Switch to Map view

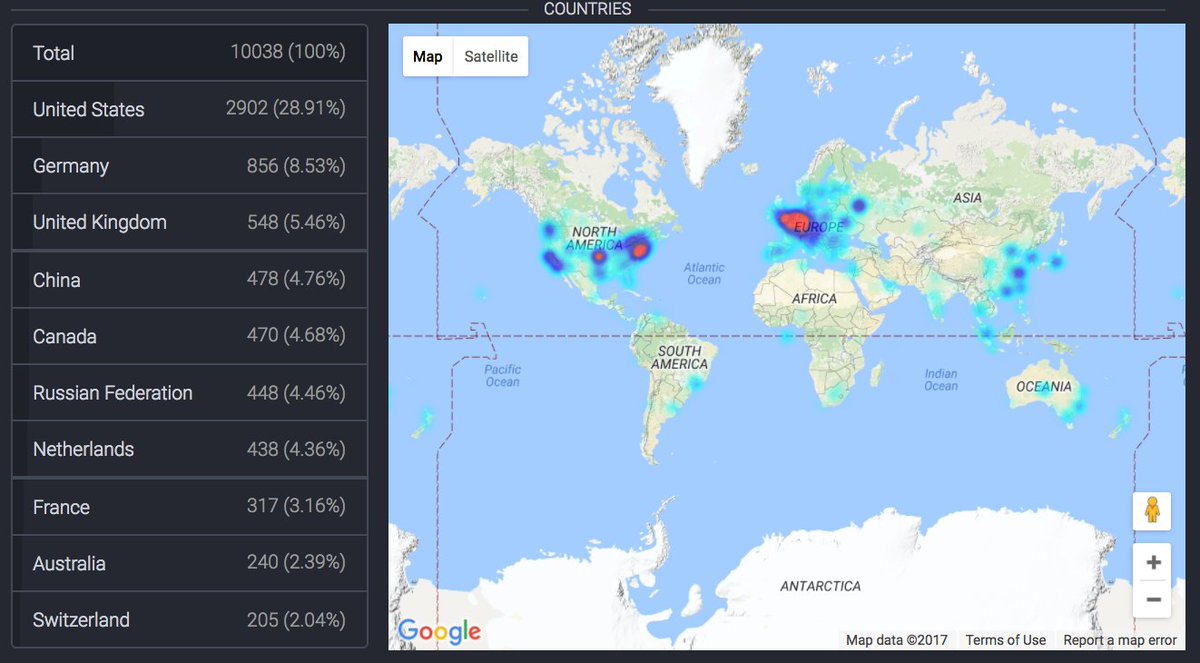tap(427, 56)
